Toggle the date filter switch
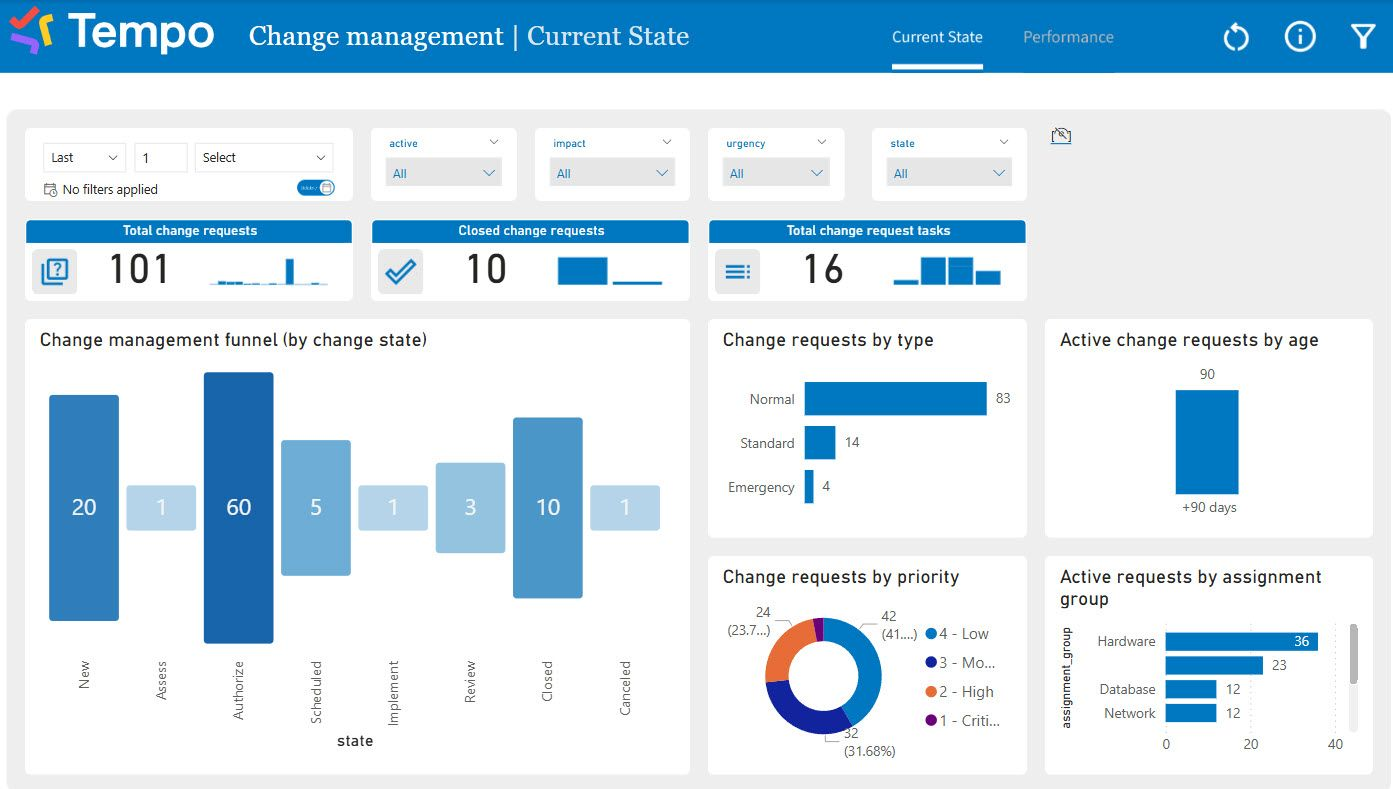Viewport: 1393px width, 789px height. tap(316, 188)
